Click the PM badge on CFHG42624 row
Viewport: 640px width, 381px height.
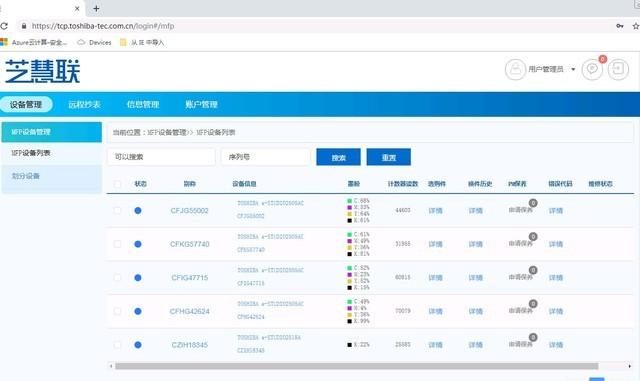click(x=533, y=303)
